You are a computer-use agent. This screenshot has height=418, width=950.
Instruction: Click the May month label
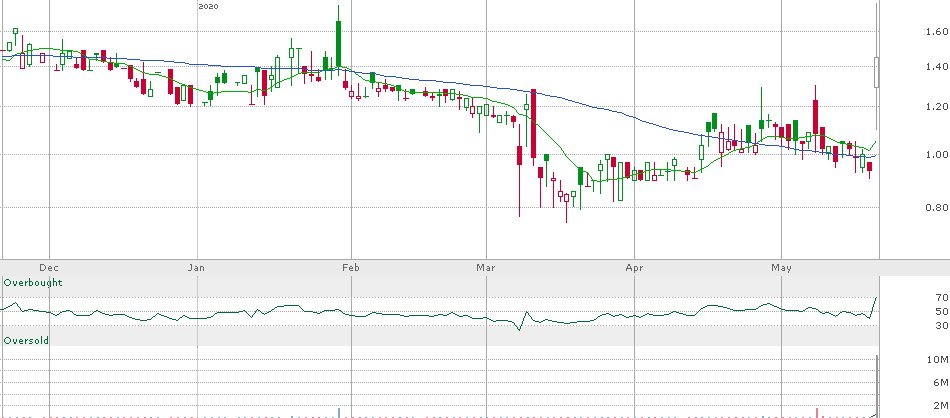pyautogui.click(x=780, y=268)
